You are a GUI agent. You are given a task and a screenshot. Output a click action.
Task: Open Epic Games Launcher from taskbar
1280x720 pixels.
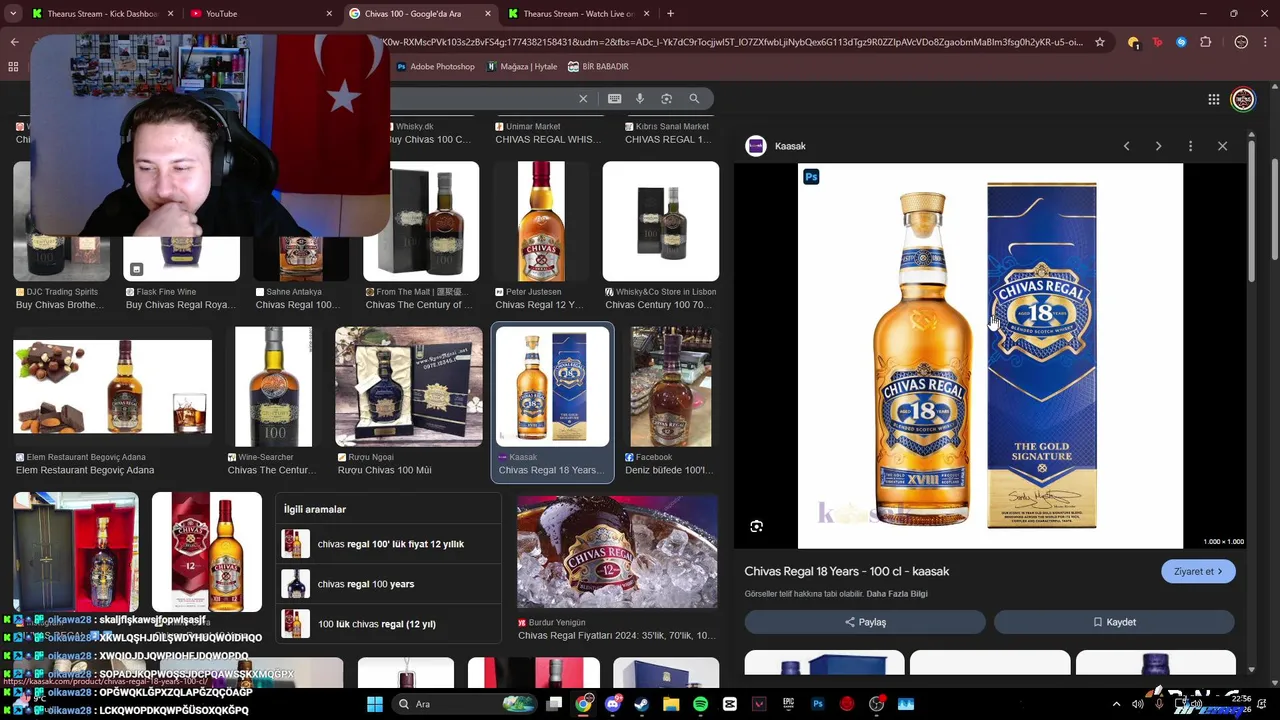tap(788, 704)
